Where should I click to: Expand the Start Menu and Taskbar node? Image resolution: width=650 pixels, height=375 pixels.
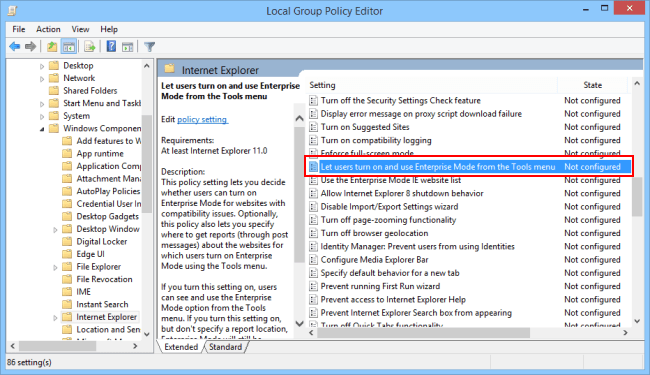(42, 104)
